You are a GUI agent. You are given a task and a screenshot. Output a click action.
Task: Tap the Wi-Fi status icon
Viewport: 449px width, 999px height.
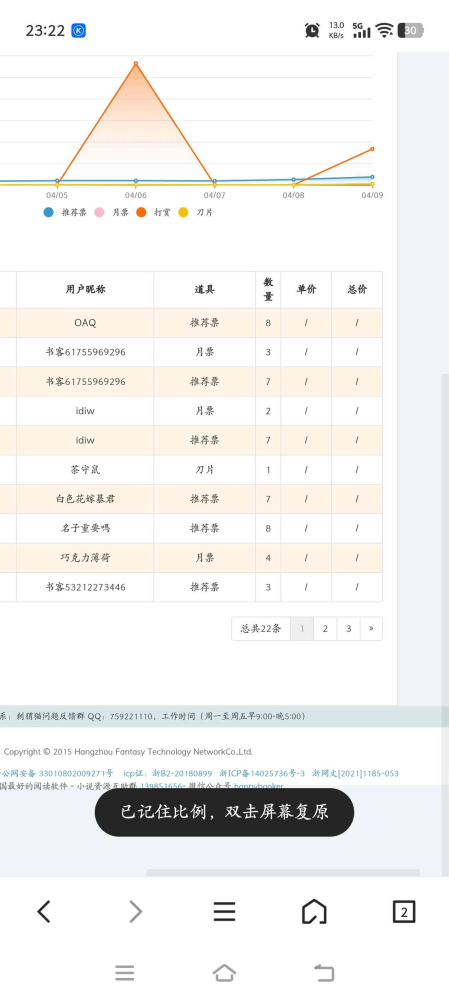384,30
